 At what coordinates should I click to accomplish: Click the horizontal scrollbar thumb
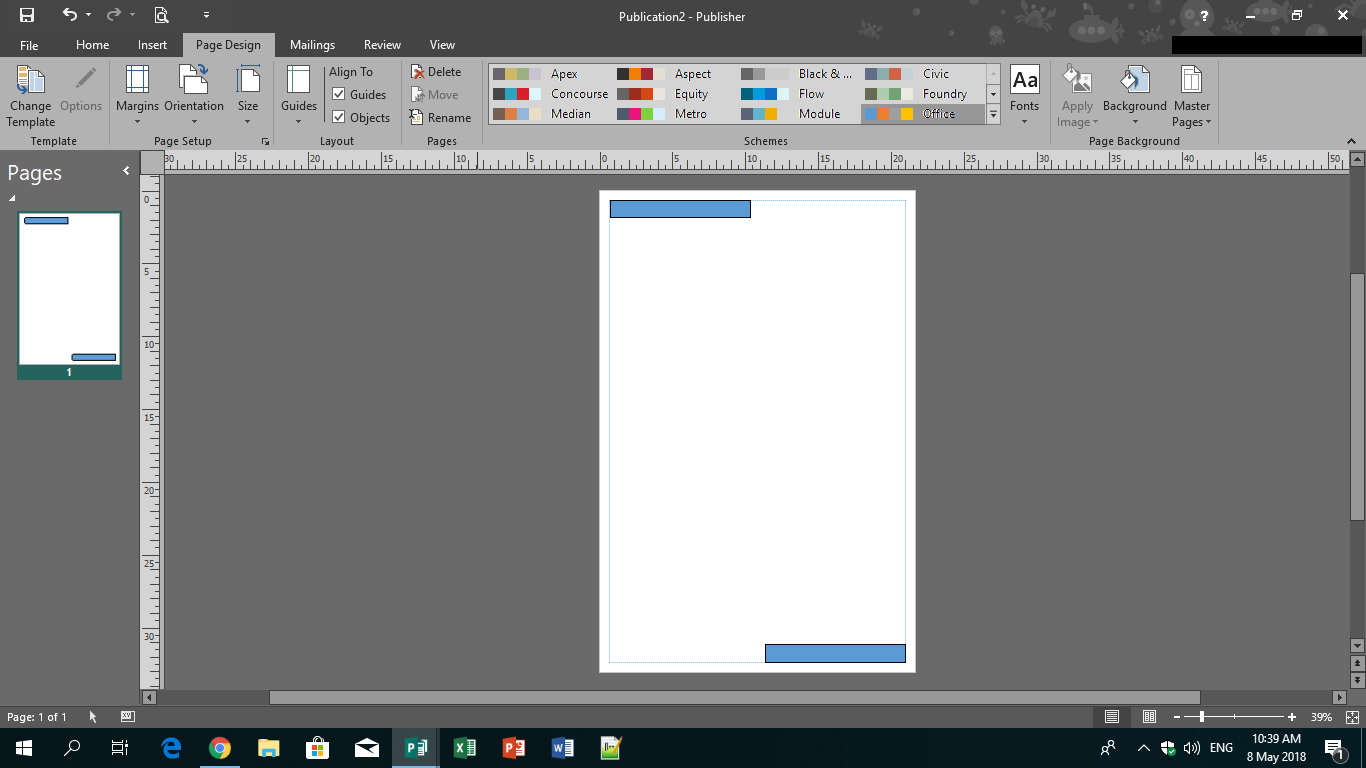(734, 697)
